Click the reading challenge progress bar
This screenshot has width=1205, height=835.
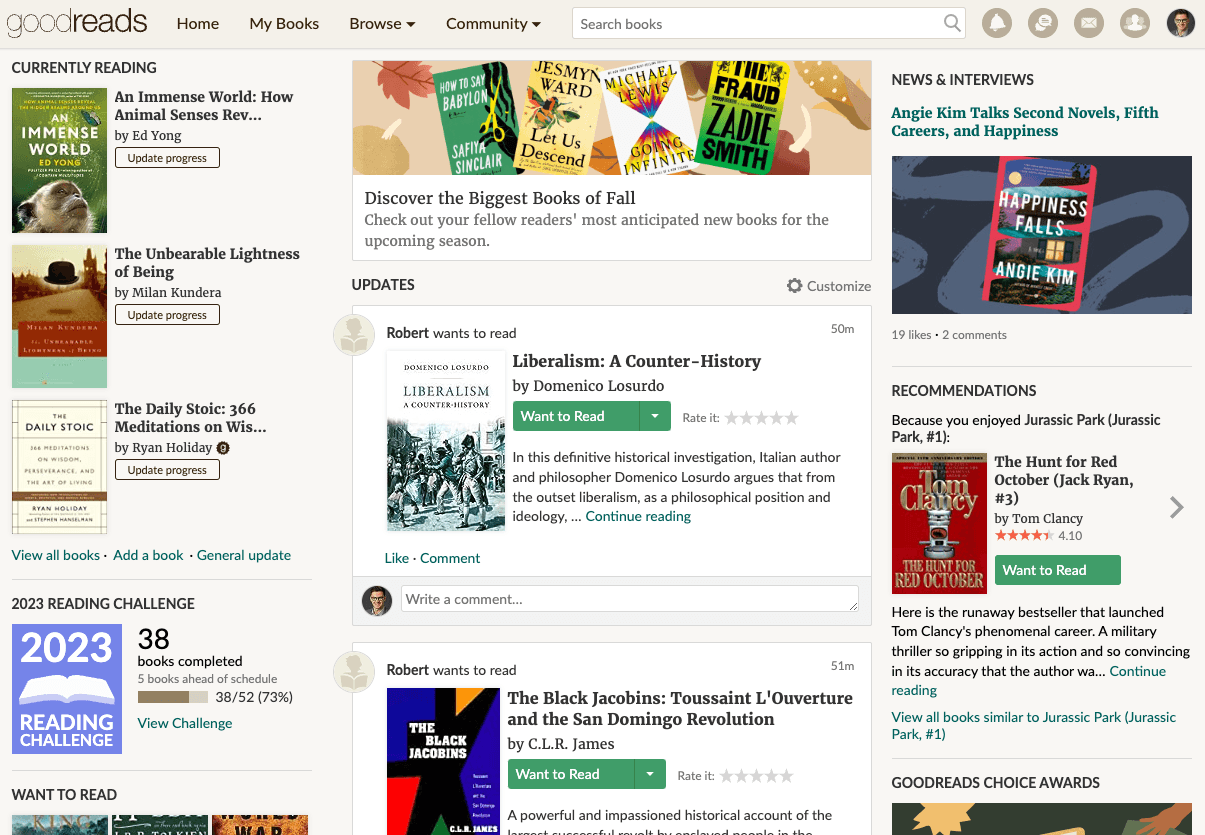173,697
